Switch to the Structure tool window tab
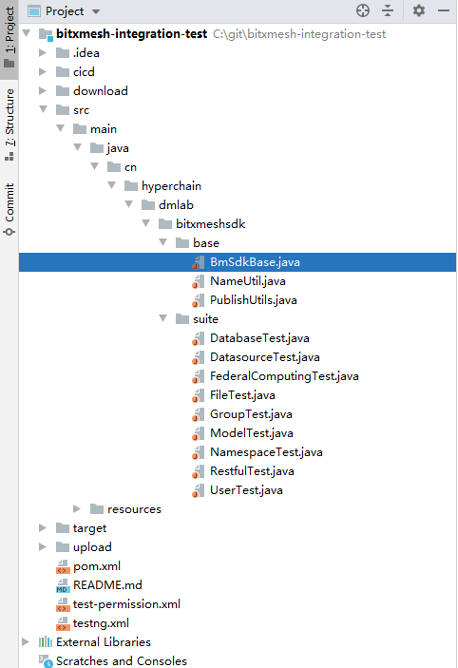This screenshot has height=668, width=458. pos(9,125)
